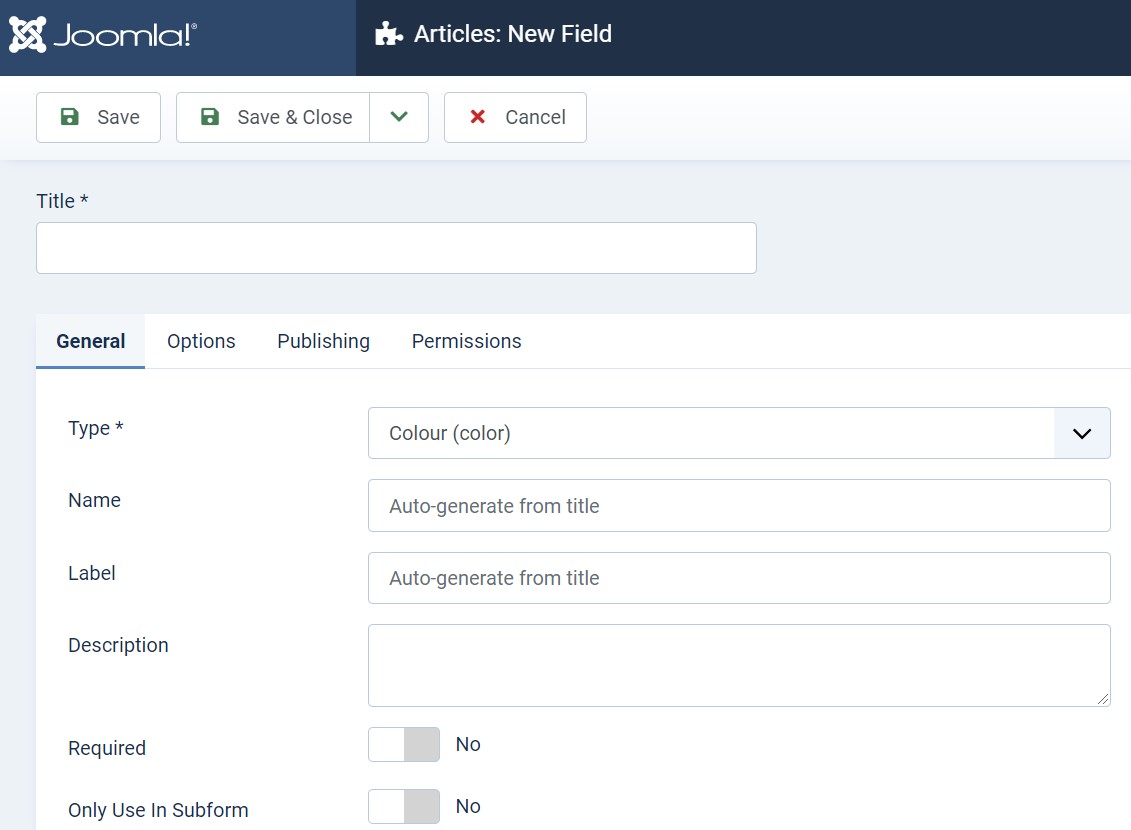
Task: Open the Type dropdown showing Colour (color)
Action: coord(739,433)
